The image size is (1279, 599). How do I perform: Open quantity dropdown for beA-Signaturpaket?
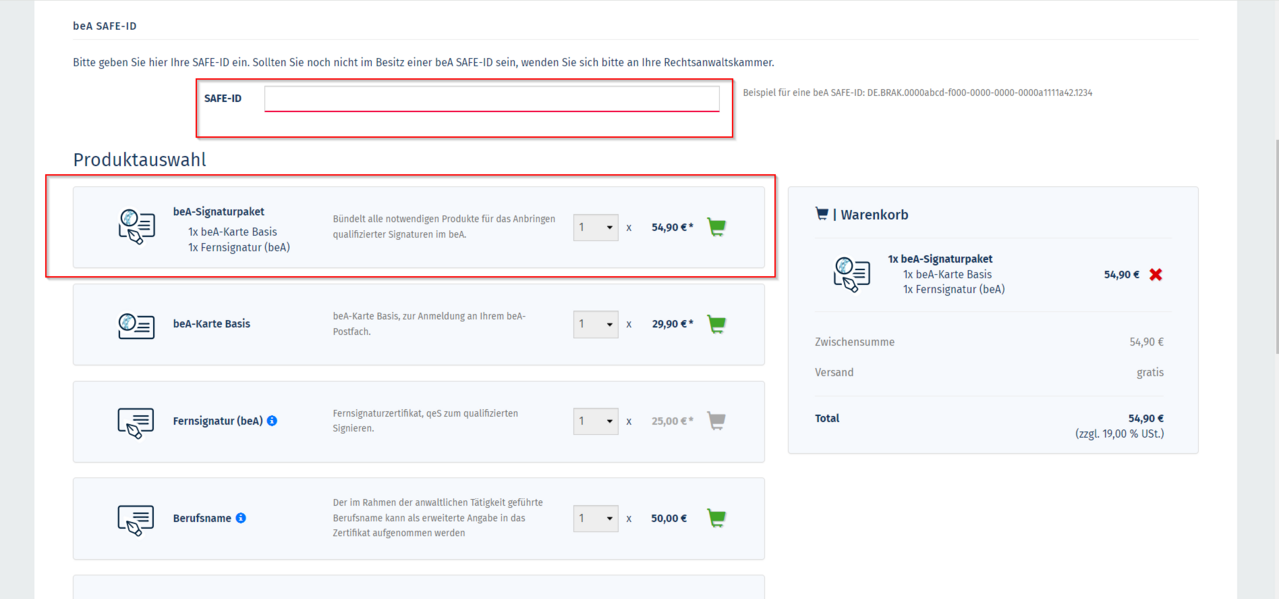[x=596, y=227]
